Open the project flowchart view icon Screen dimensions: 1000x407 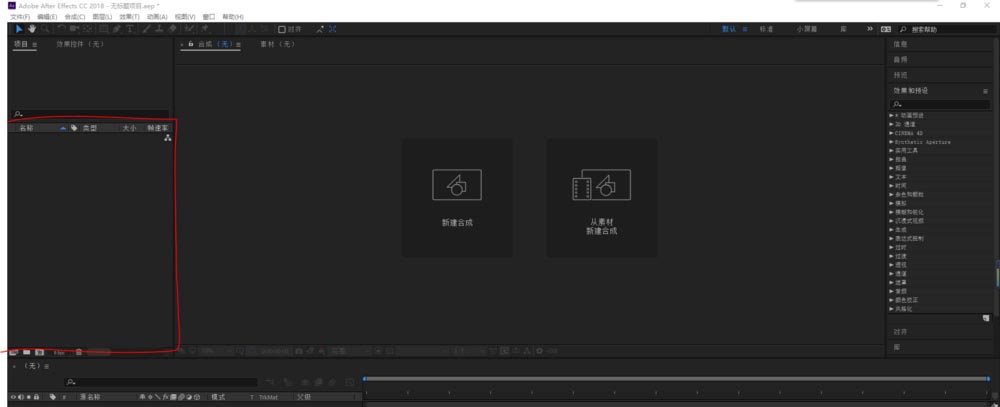[167, 138]
